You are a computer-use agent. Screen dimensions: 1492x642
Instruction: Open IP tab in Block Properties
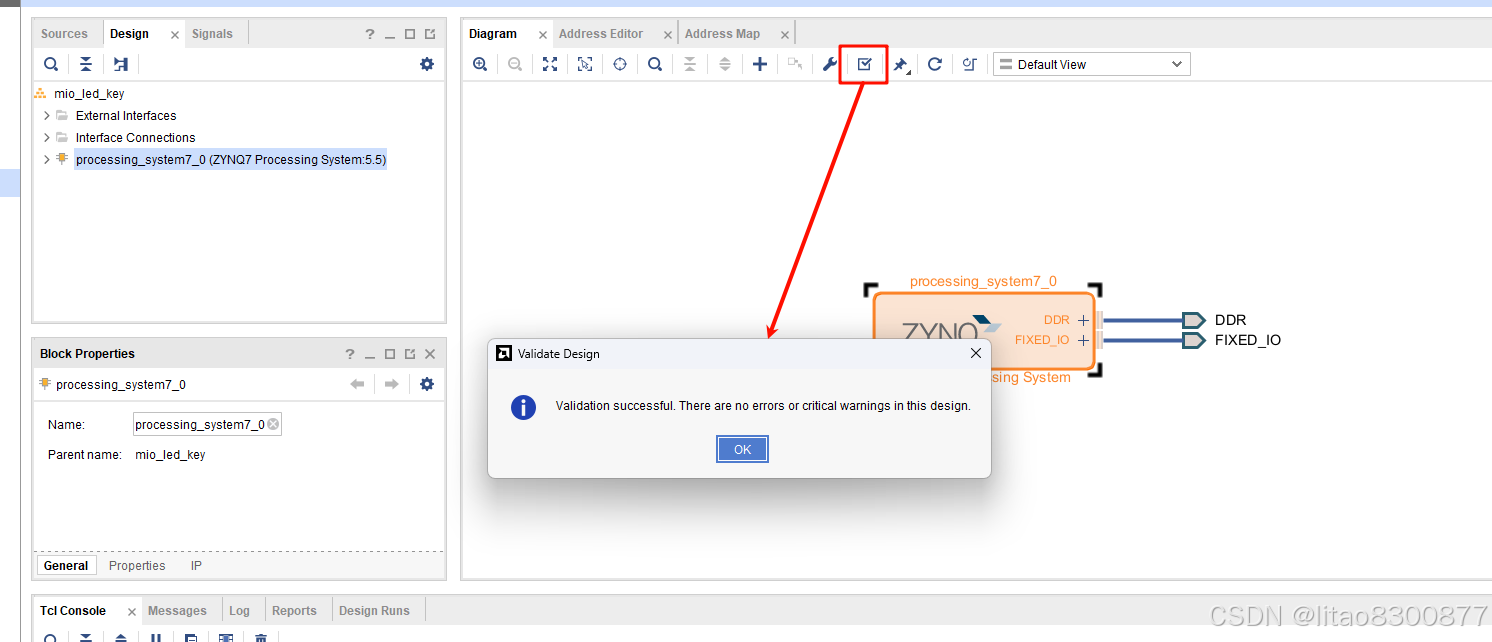(x=196, y=566)
